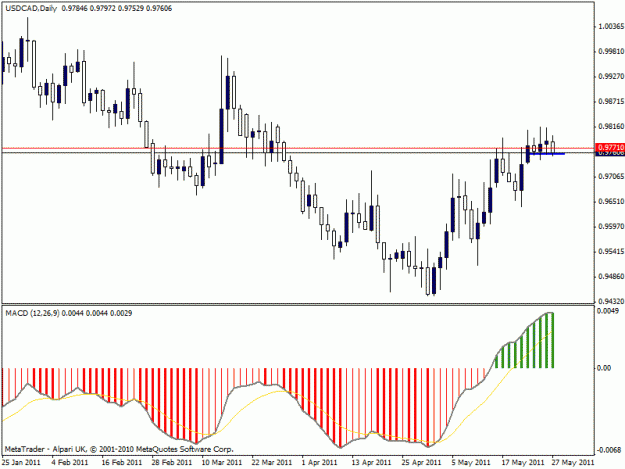This screenshot has width=625, height=469.
Task: Click the 0.96510 price axis label
Action: pos(611,202)
